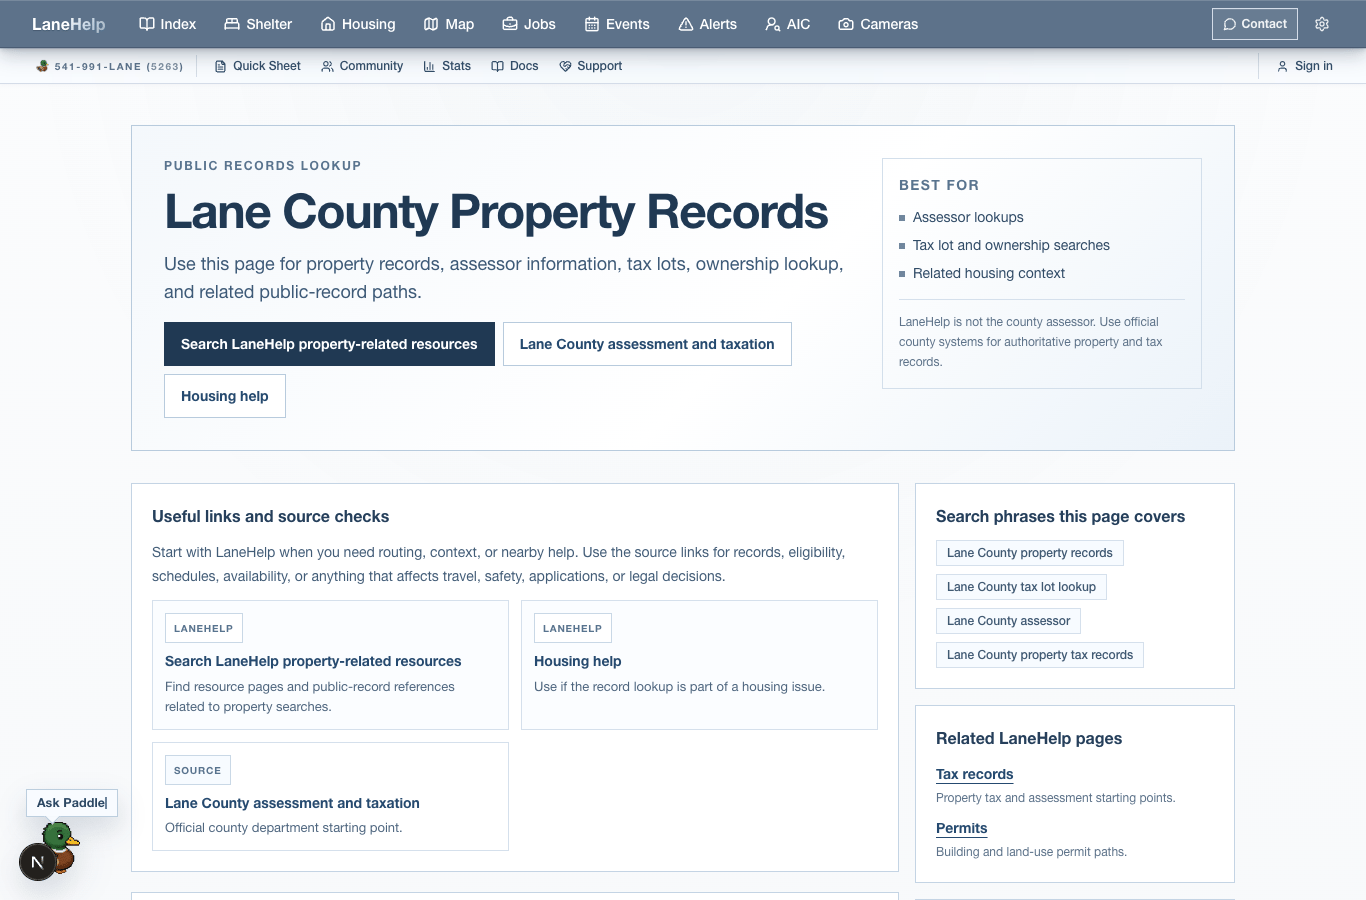Click the 541-991-LANE phone number

tap(118, 66)
